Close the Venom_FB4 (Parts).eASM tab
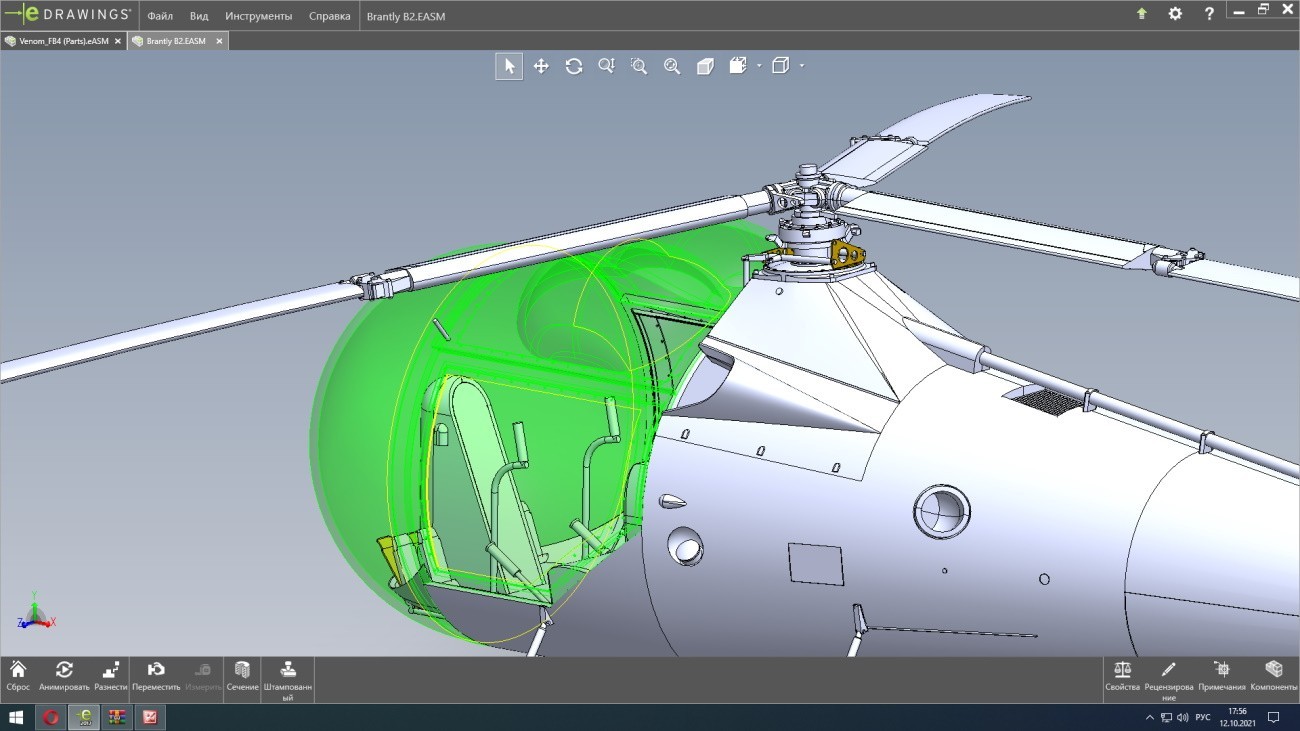This screenshot has height=731, width=1300. [118, 41]
